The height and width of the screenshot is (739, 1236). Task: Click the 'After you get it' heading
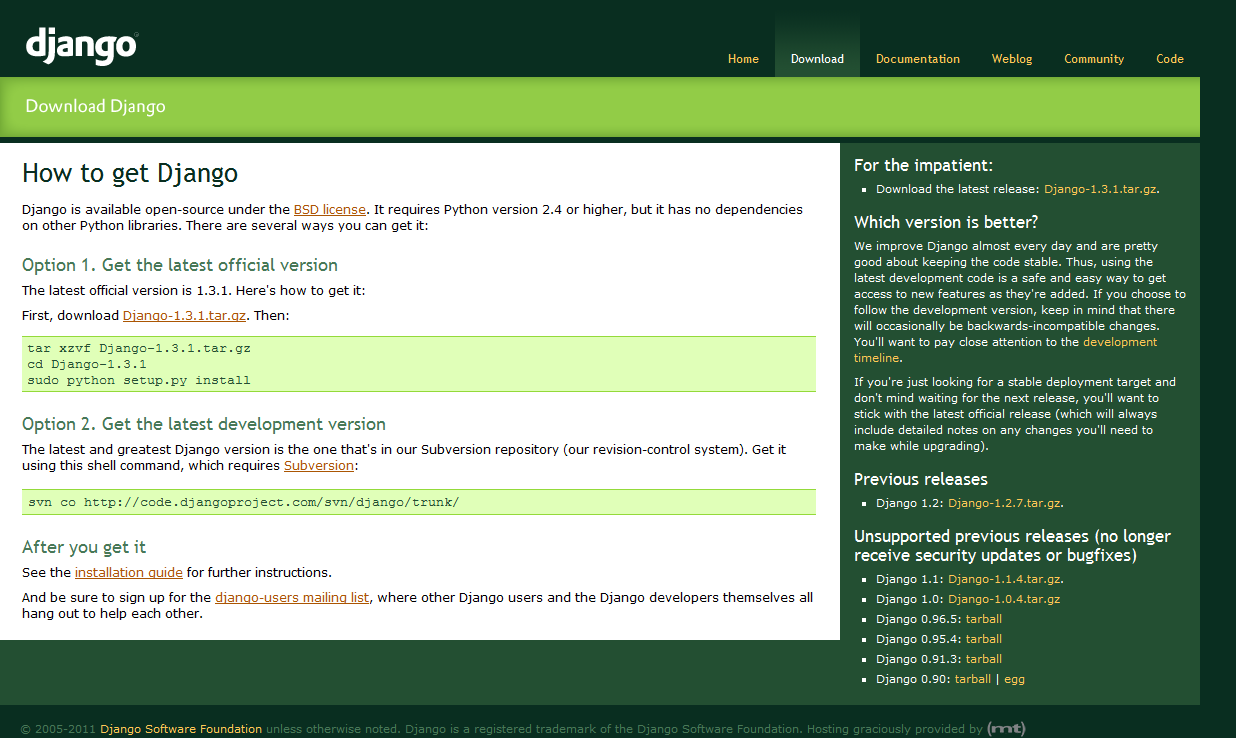tap(84, 547)
